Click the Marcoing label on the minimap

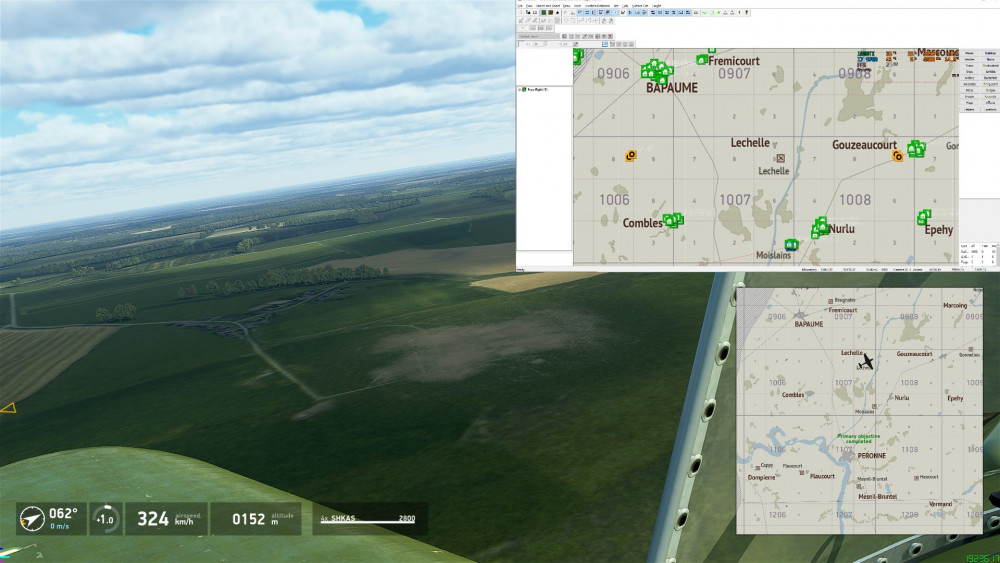click(x=955, y=305)
